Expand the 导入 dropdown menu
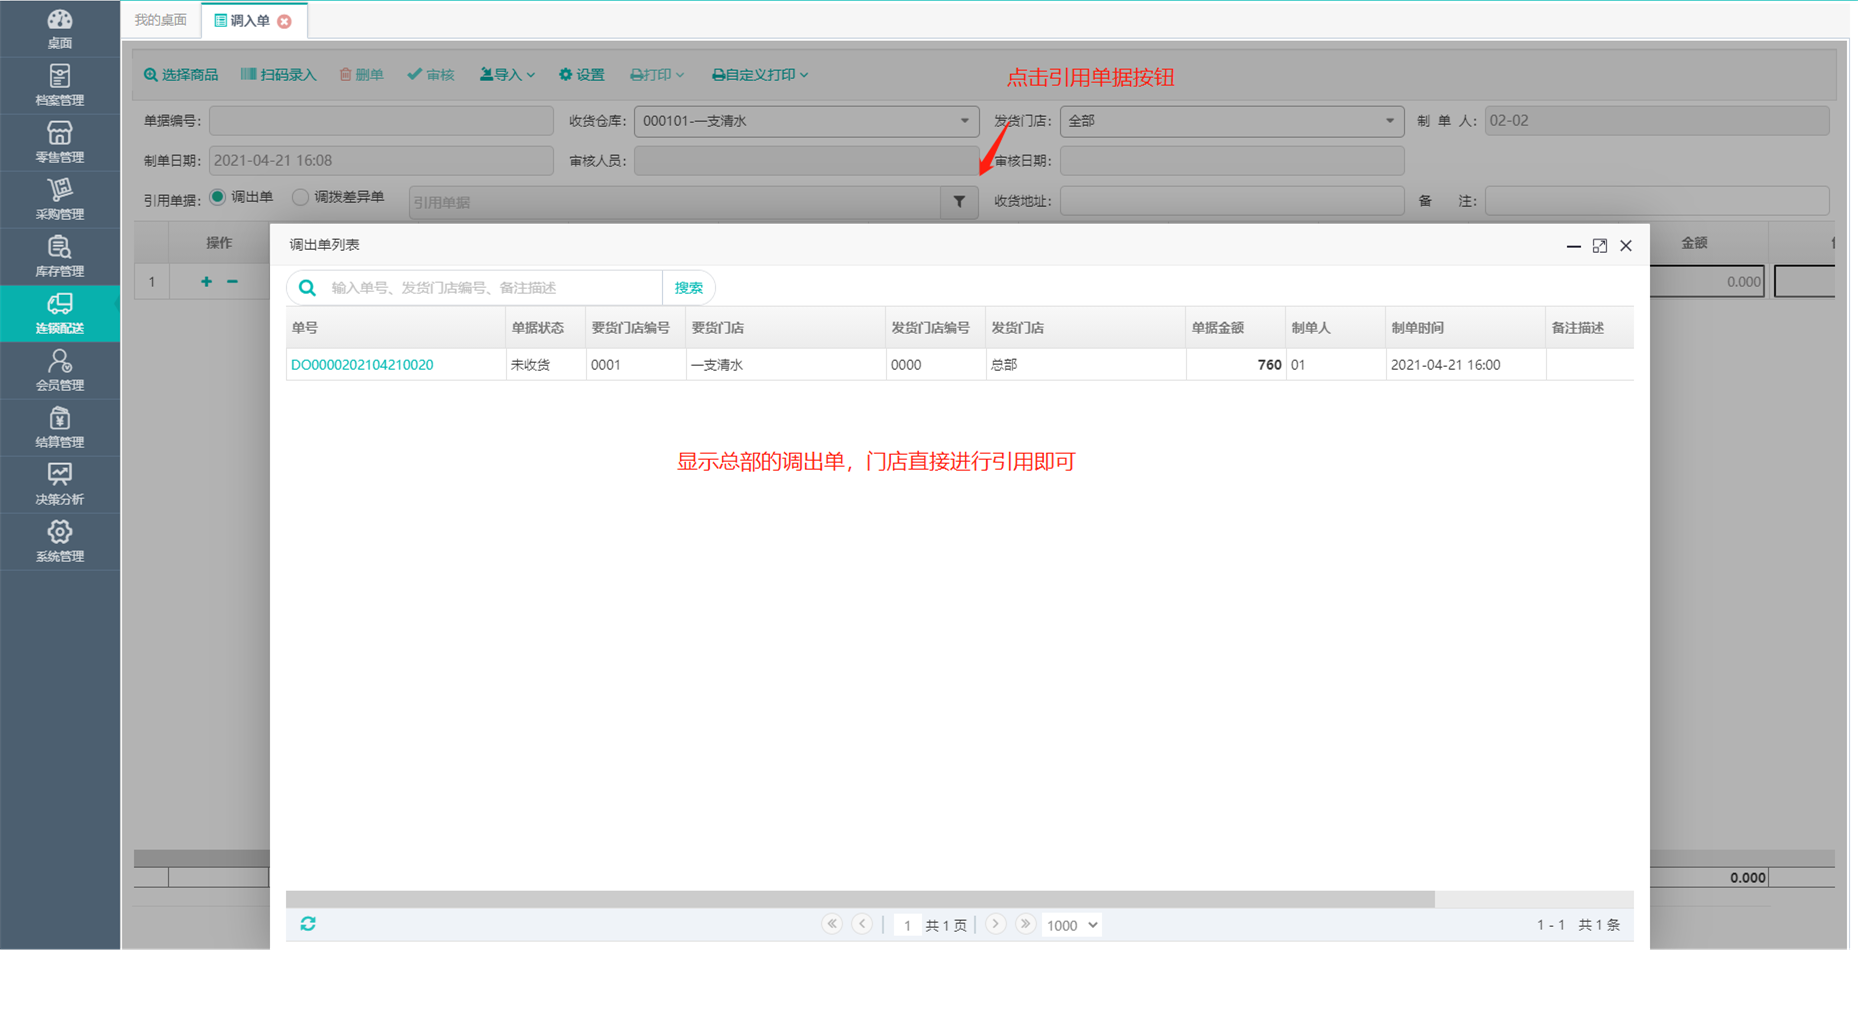The image size is (1858, 1009). pyautogui.click(x=507, y=75)
